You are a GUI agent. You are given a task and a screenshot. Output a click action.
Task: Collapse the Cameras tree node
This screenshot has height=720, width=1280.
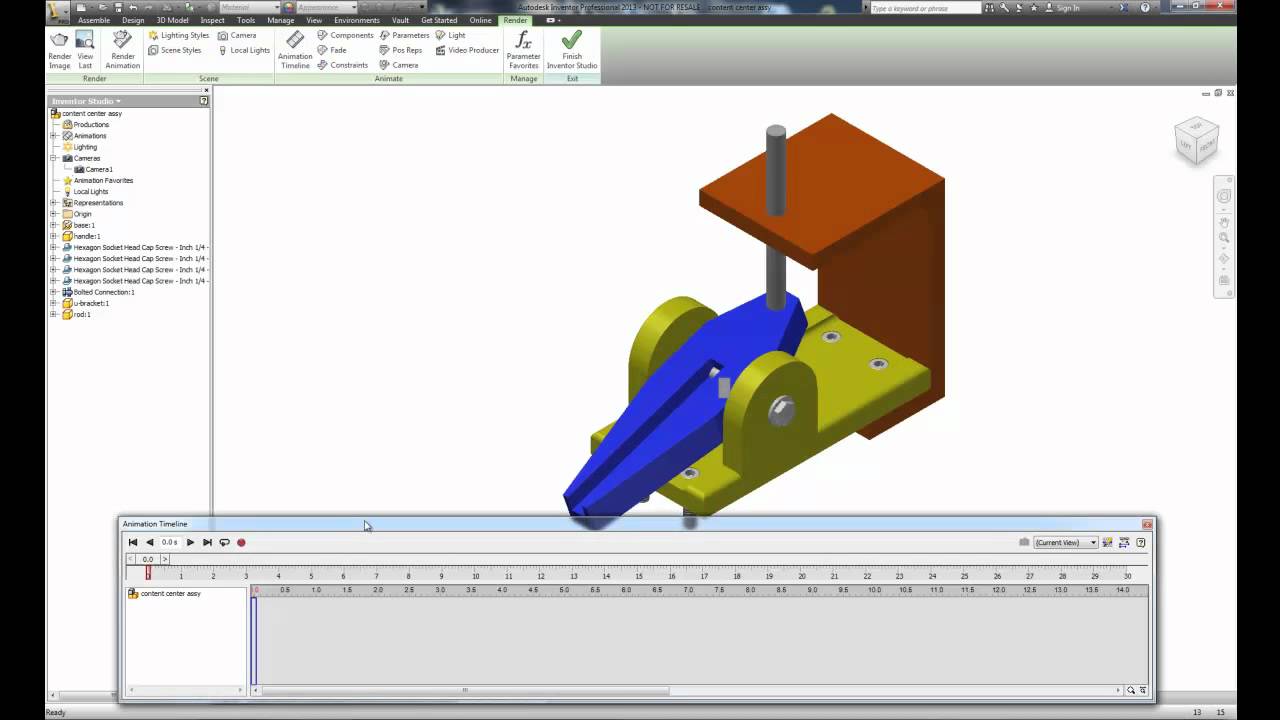pyautogui.click(x=55, y=158)
